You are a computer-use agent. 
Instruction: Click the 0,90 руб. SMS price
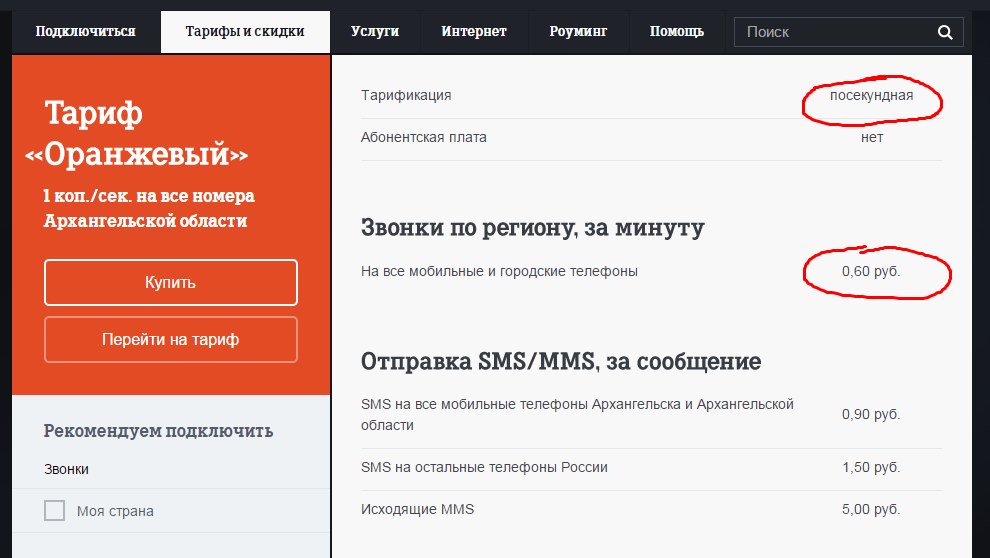click(x=871, y=415)
